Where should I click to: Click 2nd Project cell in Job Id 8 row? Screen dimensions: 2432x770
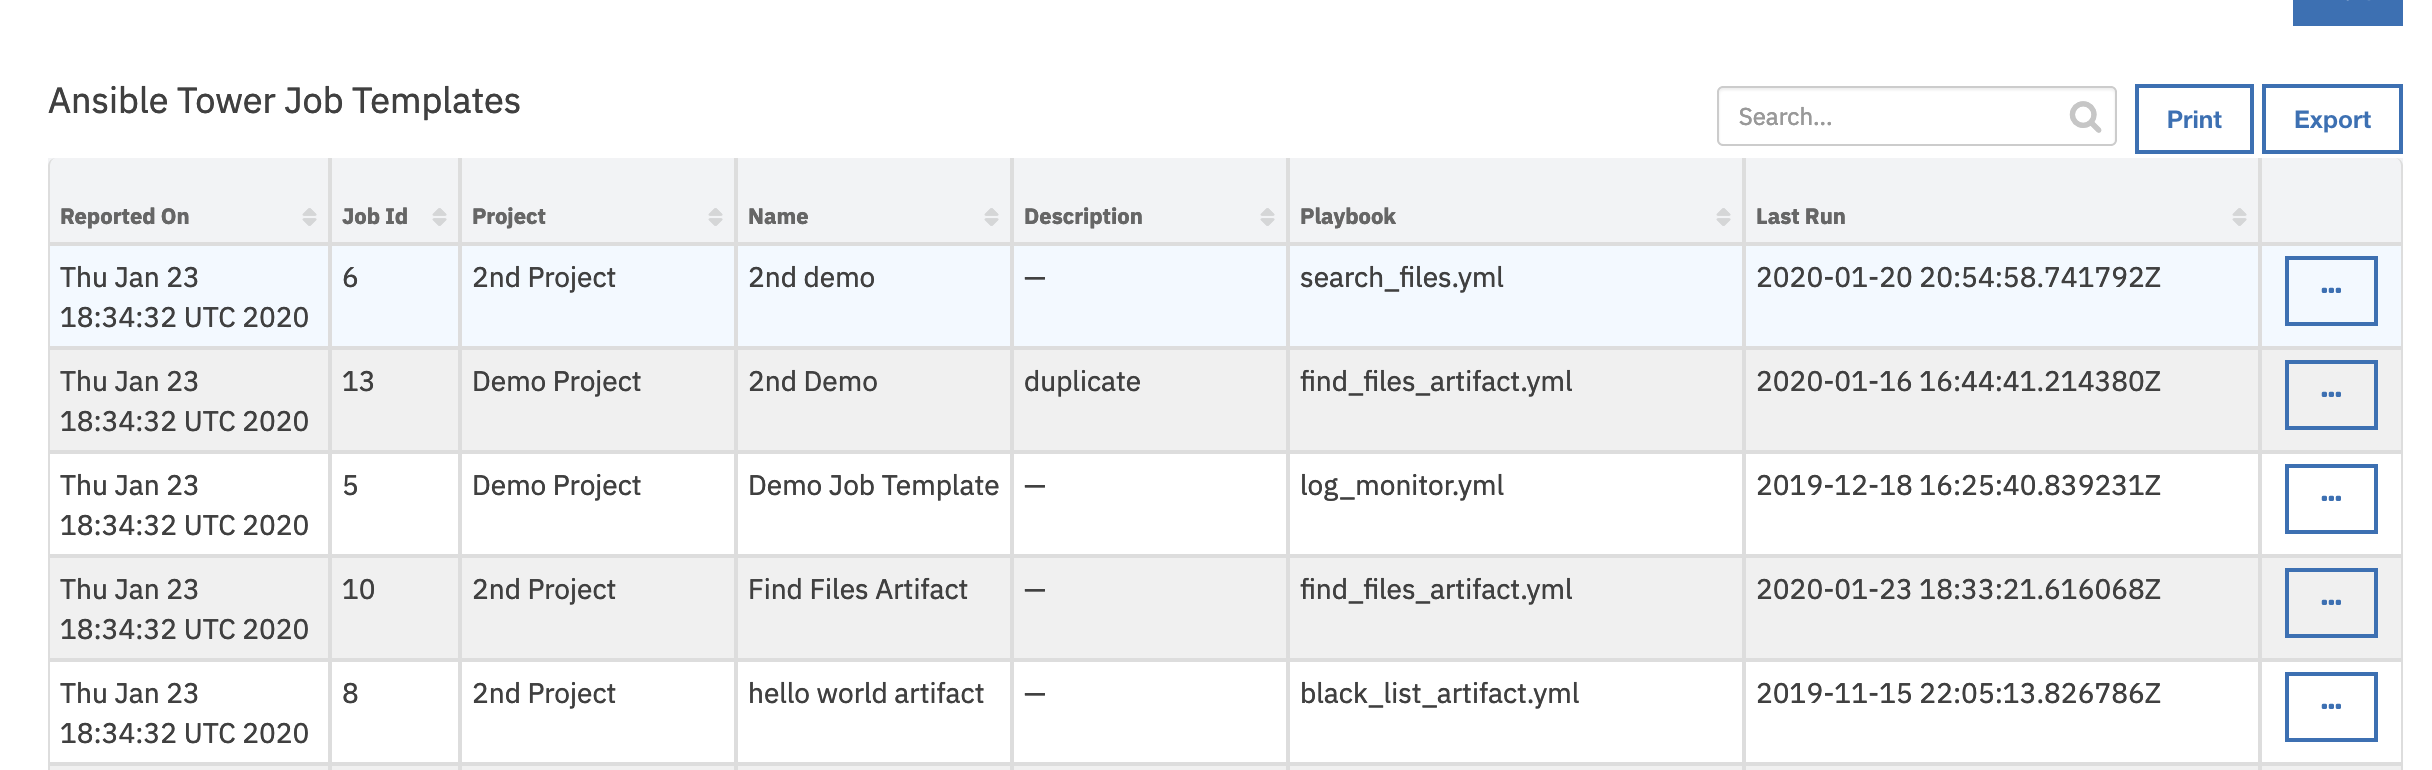[x=598, y=713]
